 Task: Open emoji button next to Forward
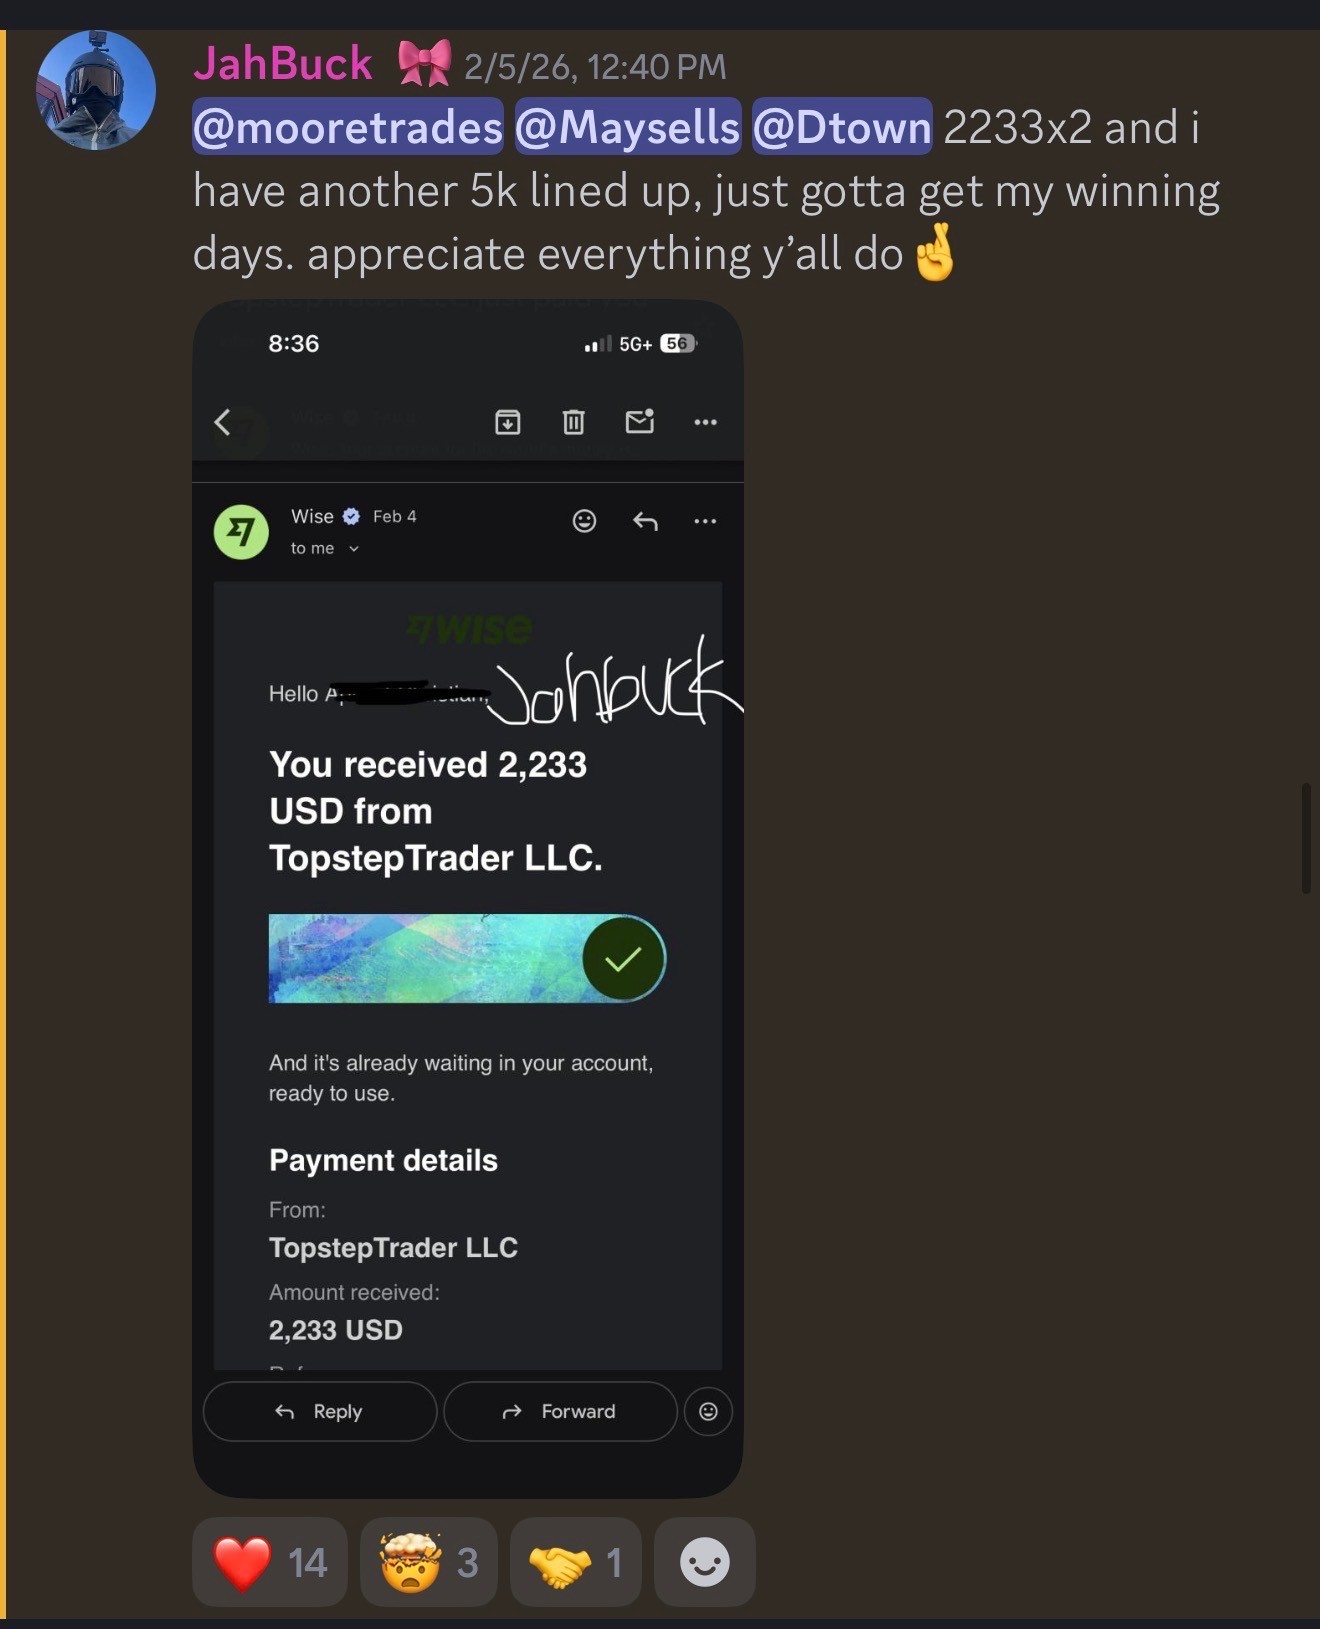point(708,1411)
